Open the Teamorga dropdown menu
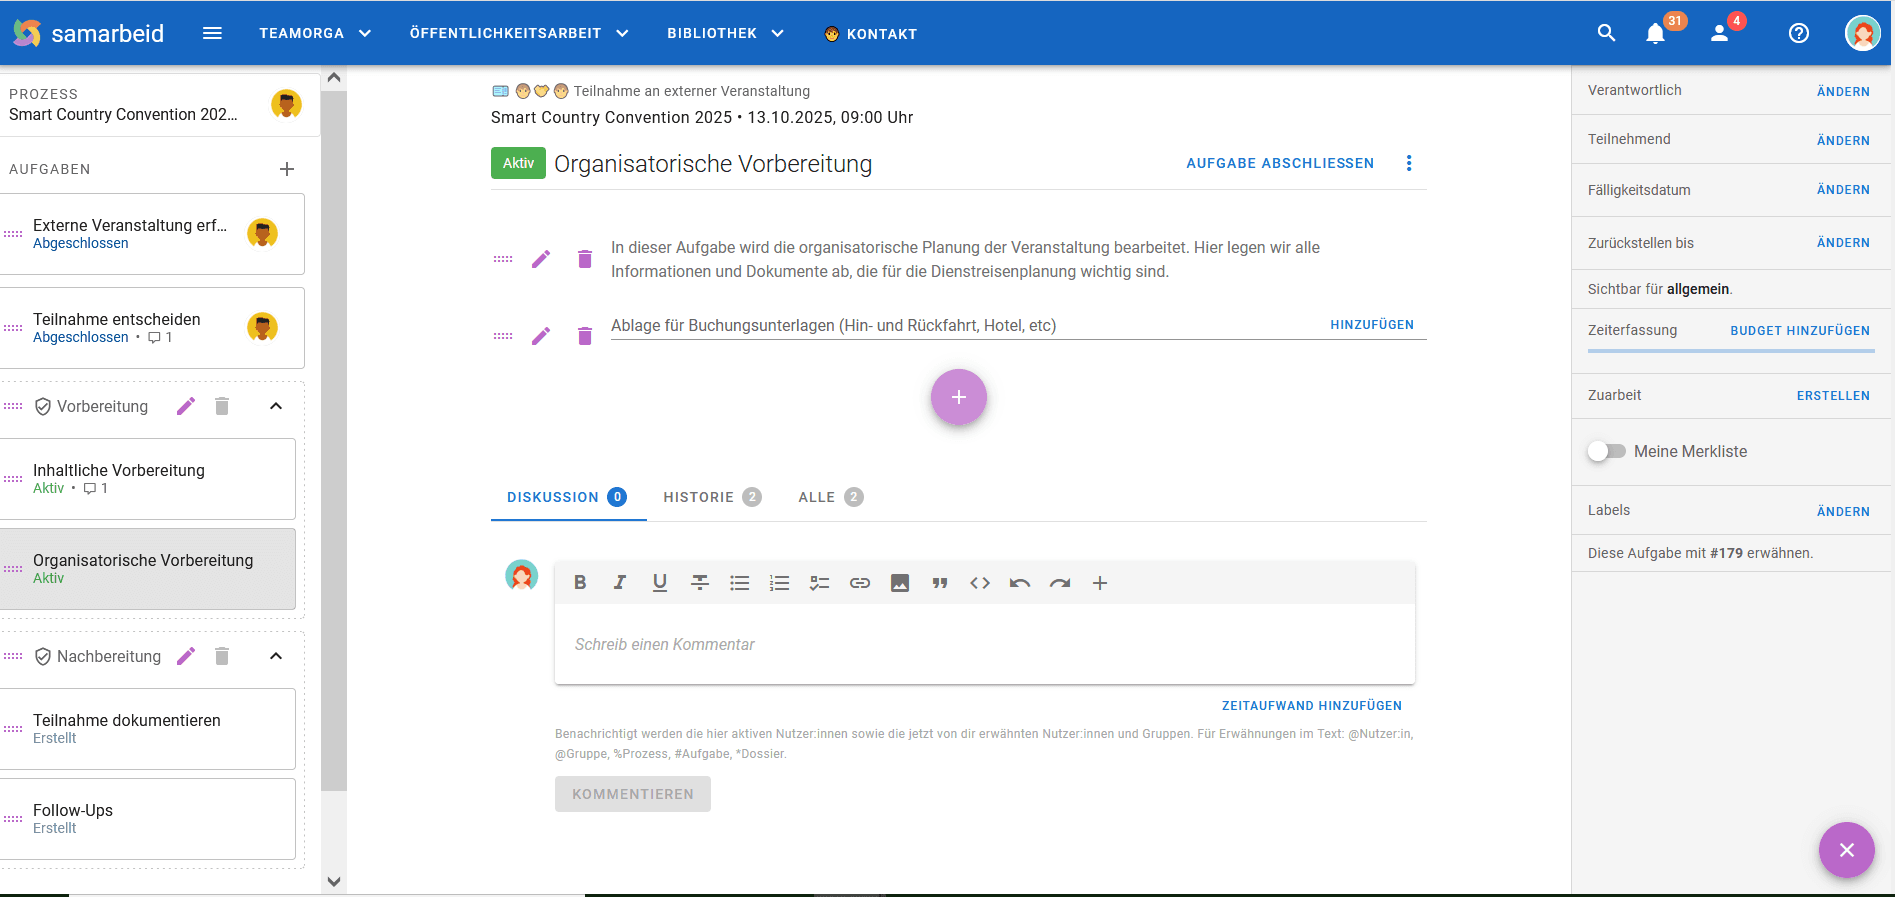 click(x=315, y=33)
